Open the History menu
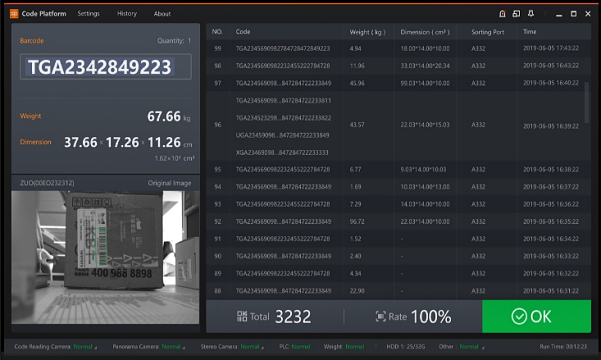The width and height of the screenshot is (601, 360). pos(127,14)
